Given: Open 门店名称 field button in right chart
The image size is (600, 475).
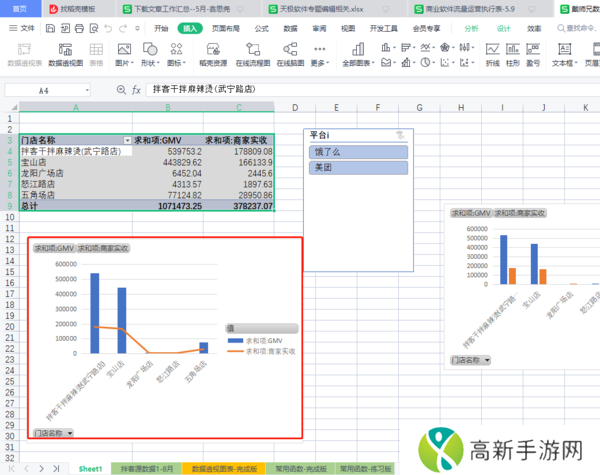Looking at the screenshot, I should pyautogui.click(x=470, y=360).
